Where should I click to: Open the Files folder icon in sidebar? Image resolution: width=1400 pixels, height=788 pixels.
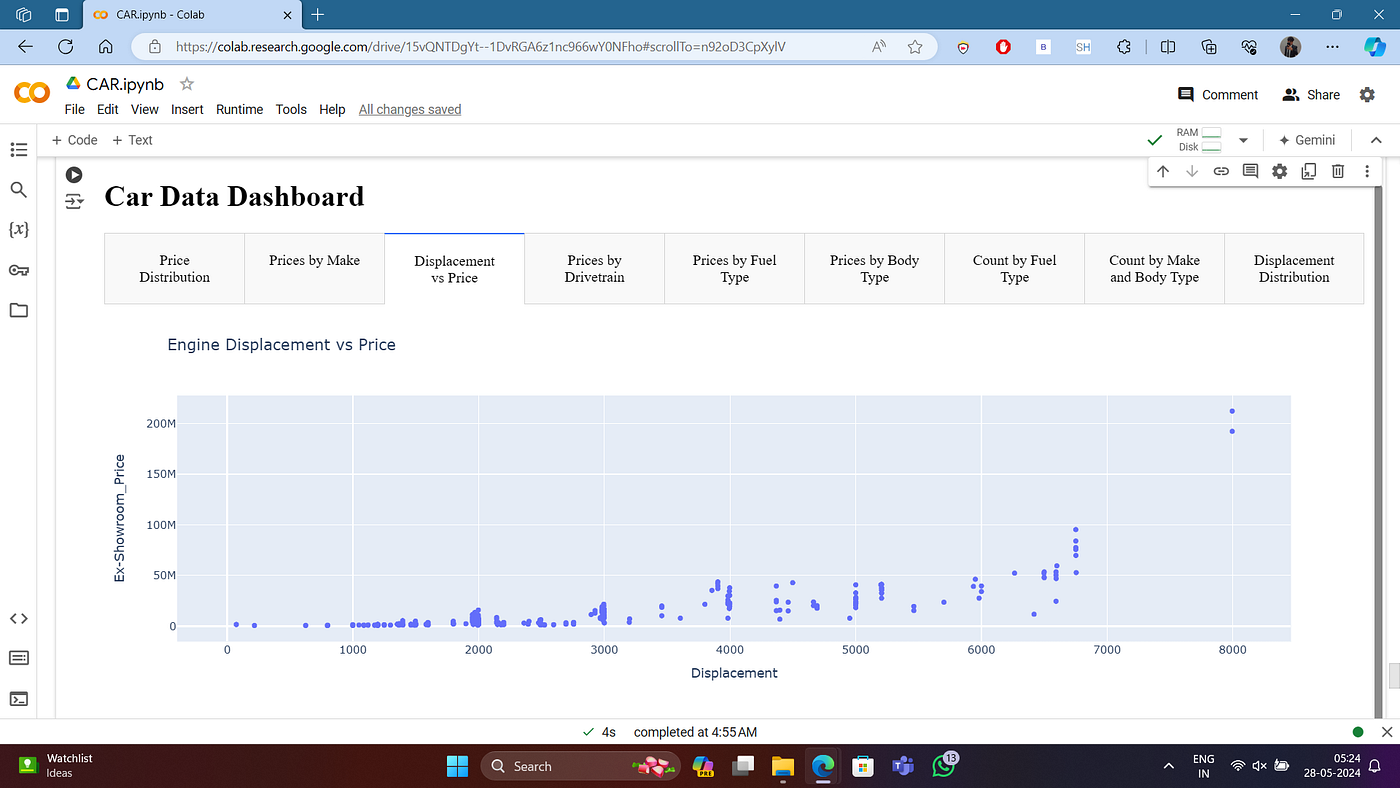18,310
